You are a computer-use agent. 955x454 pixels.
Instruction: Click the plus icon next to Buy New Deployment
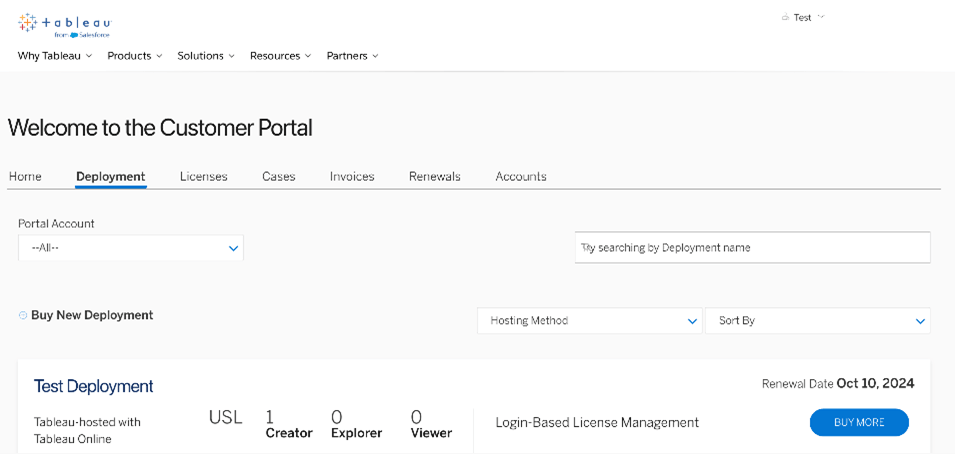point(23,316)
